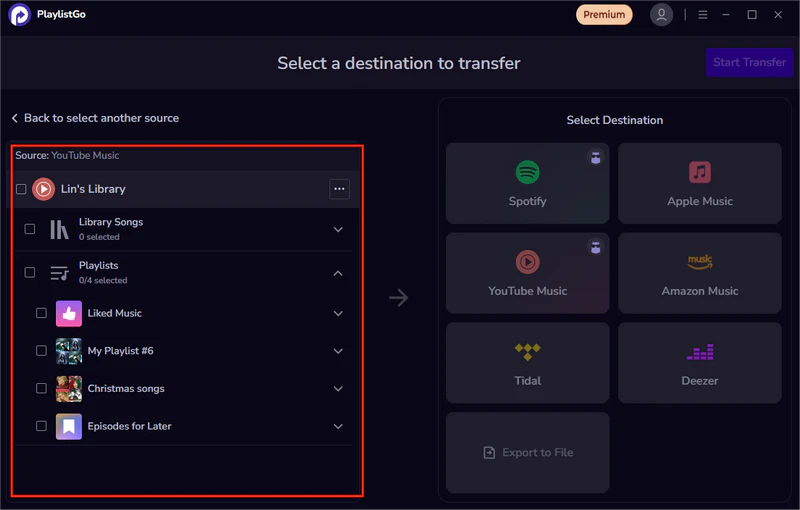Image resolution: width=800 pixels, height=510 pixels.
Task: Click the Start Transfer button
Action: point(749,62)
